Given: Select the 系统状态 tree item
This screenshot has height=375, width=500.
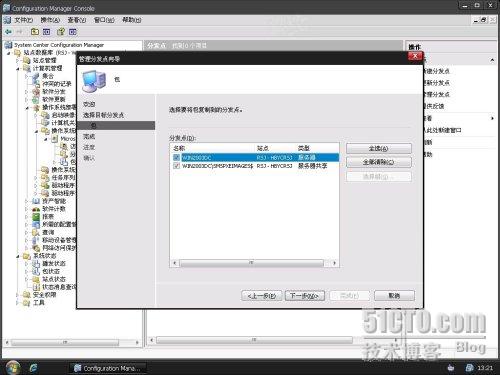Looking at the screenshot, I should (x=45, y=256).
